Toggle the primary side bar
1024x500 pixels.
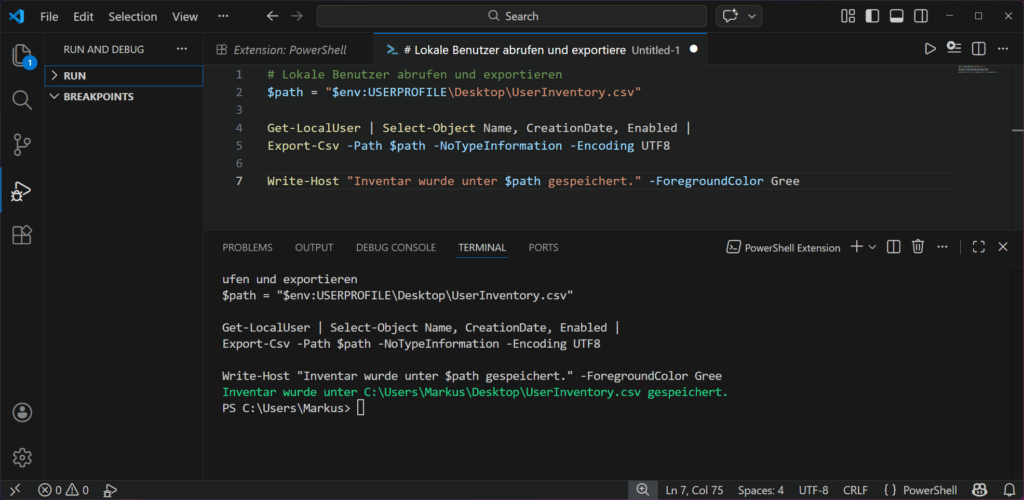(872, 16)
